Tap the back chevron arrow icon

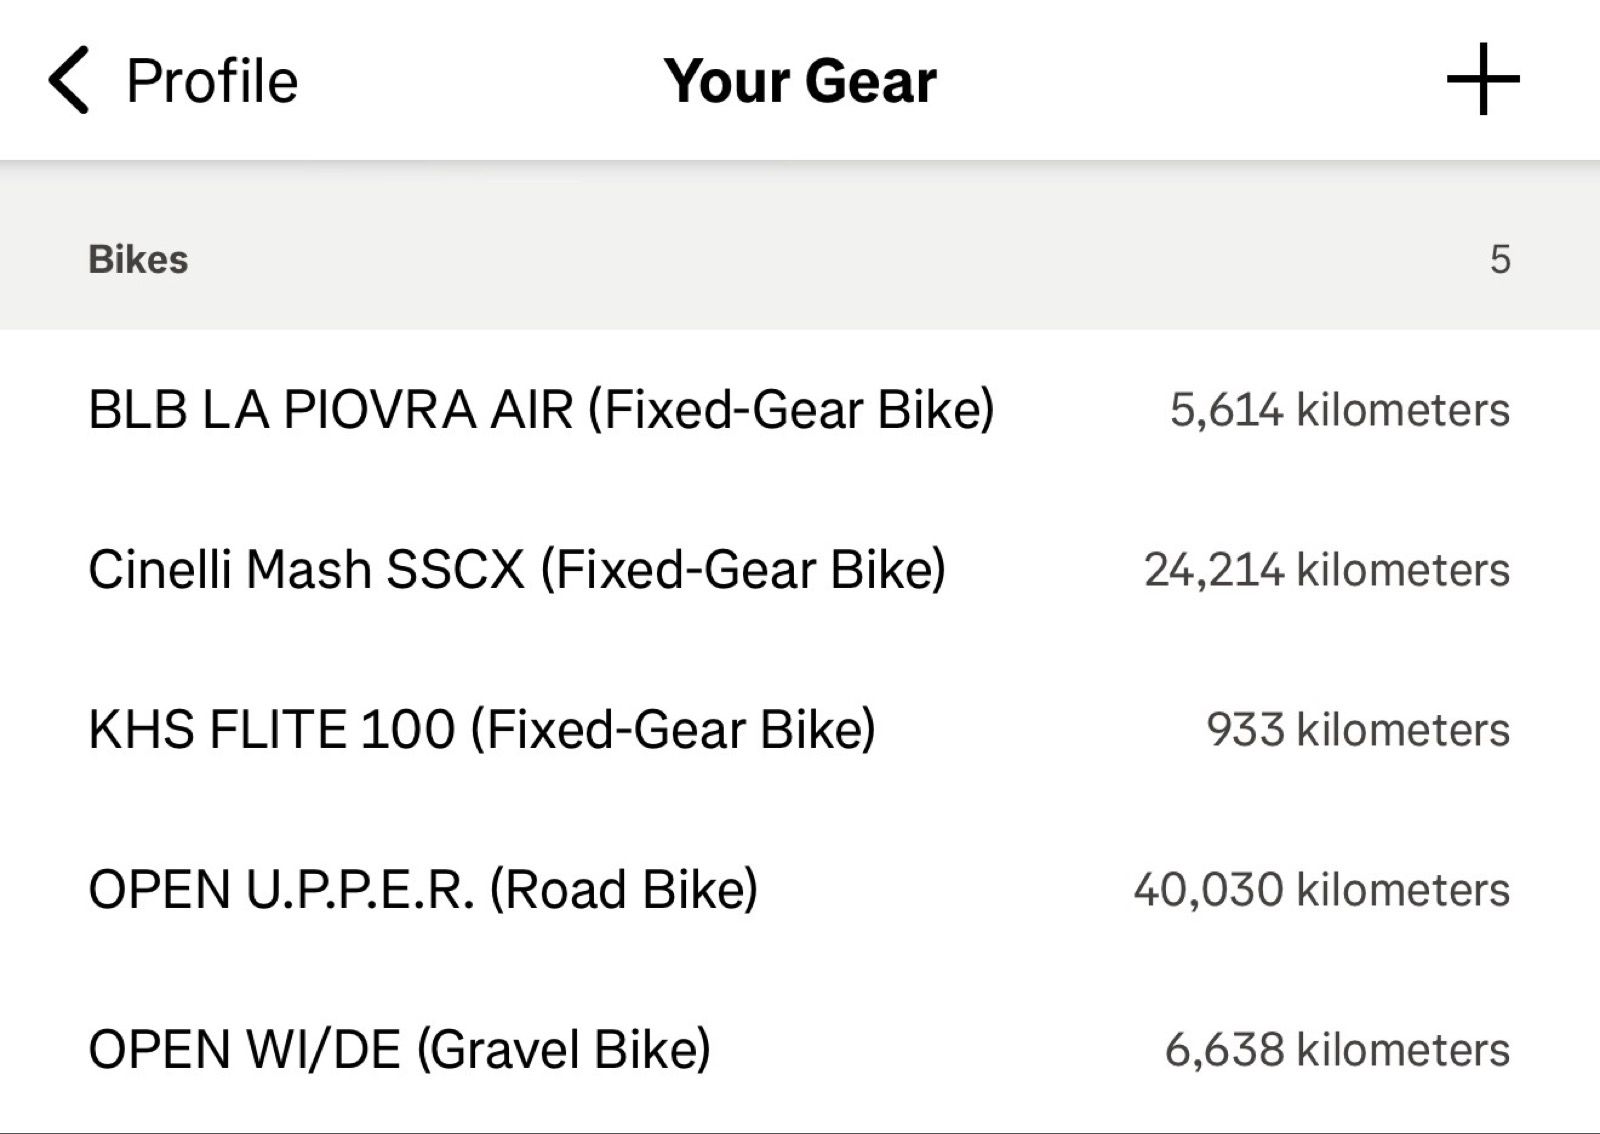68,80
